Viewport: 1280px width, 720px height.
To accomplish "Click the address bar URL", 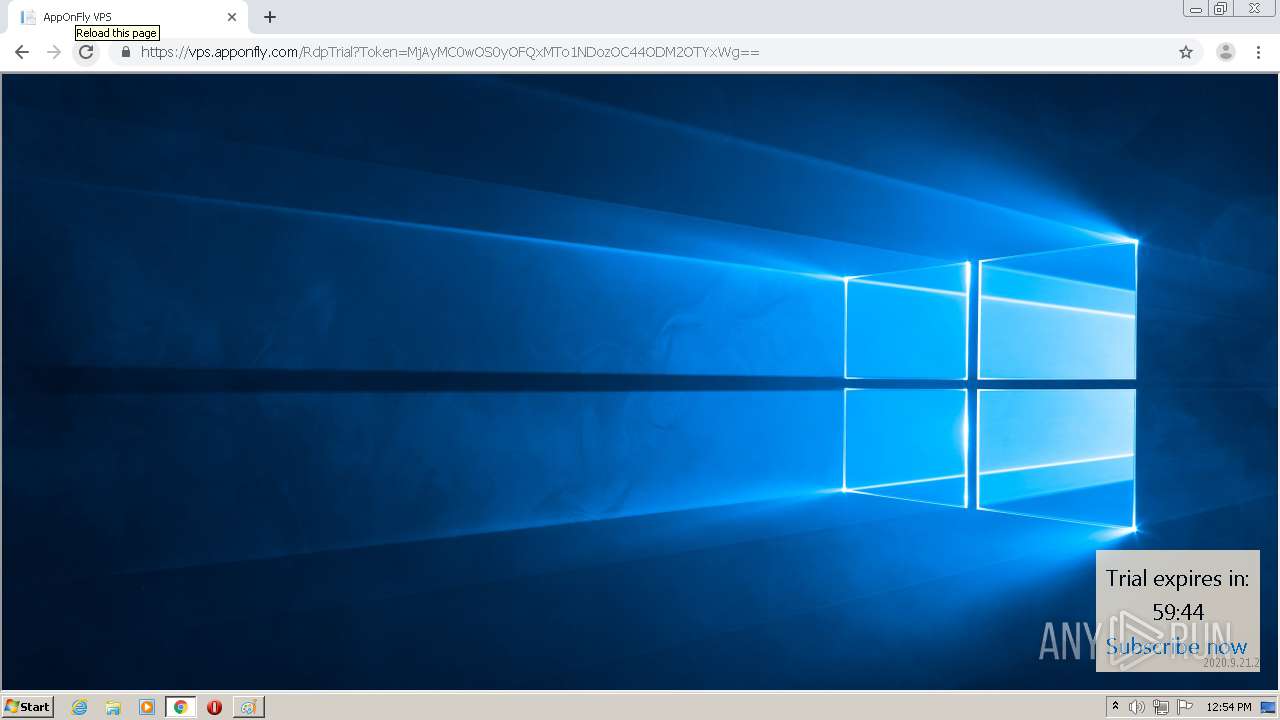I will point(450,52).
